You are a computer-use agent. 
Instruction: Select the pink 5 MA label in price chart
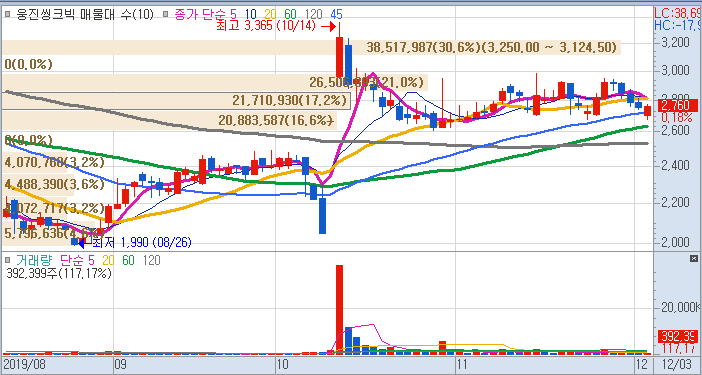pyautogui.click(x=234, y=14)
